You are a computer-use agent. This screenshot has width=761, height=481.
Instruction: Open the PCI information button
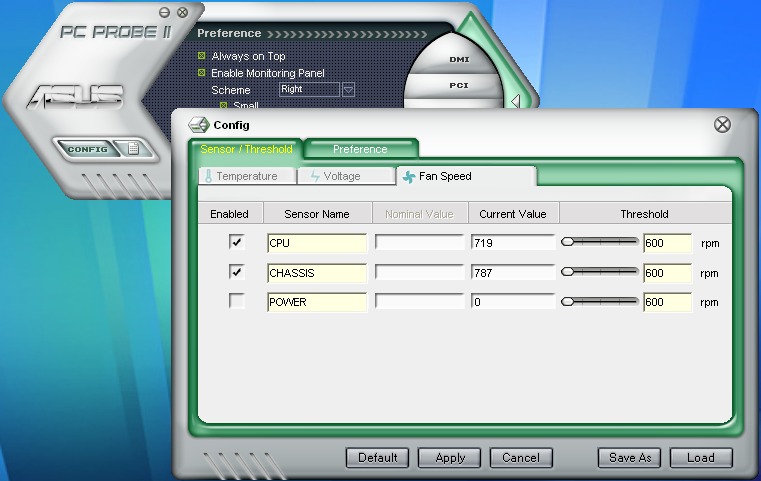pyautogui.click(x=459, y=85)
